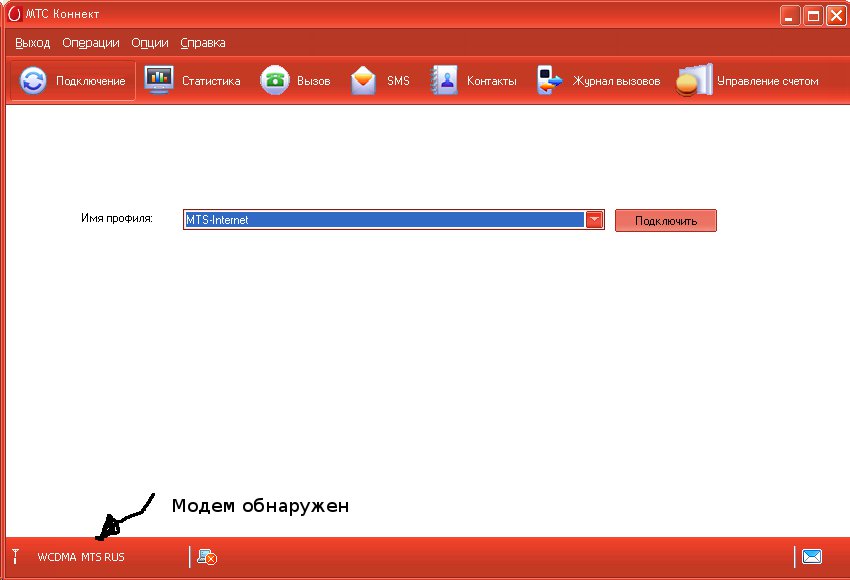This screenshot has height=580, width=850.
Task: Open the Справка help menu
Action: tap(203, 43)
